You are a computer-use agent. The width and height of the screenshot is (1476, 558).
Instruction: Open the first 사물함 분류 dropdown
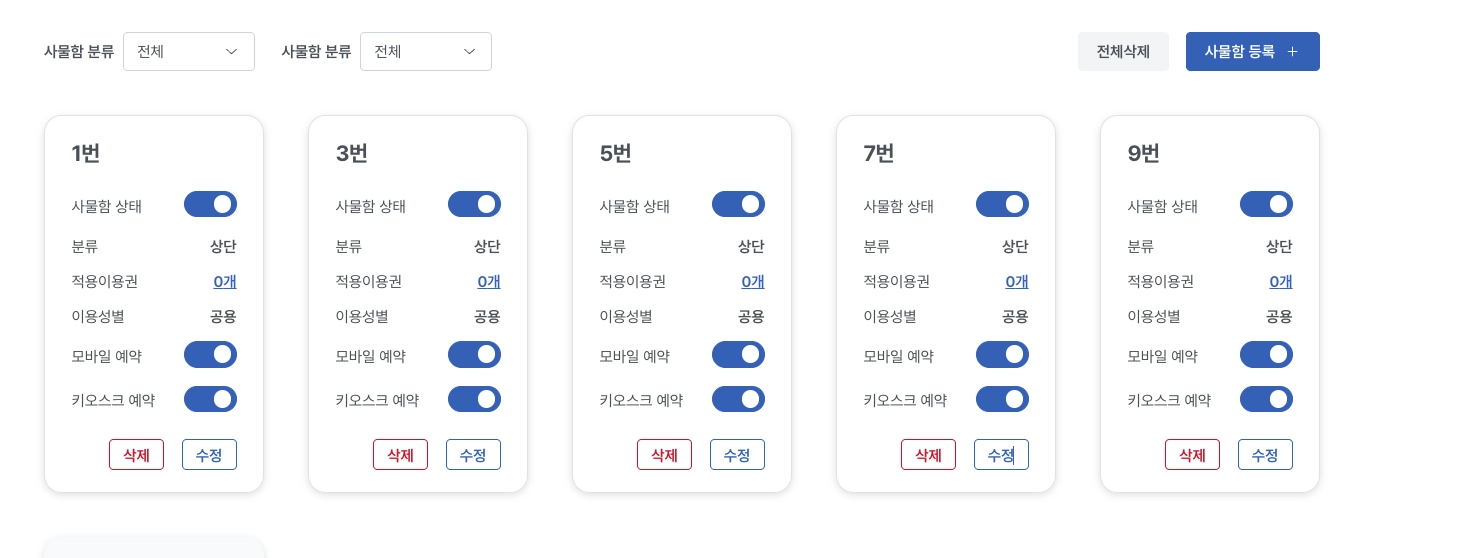tap(189, 52)
